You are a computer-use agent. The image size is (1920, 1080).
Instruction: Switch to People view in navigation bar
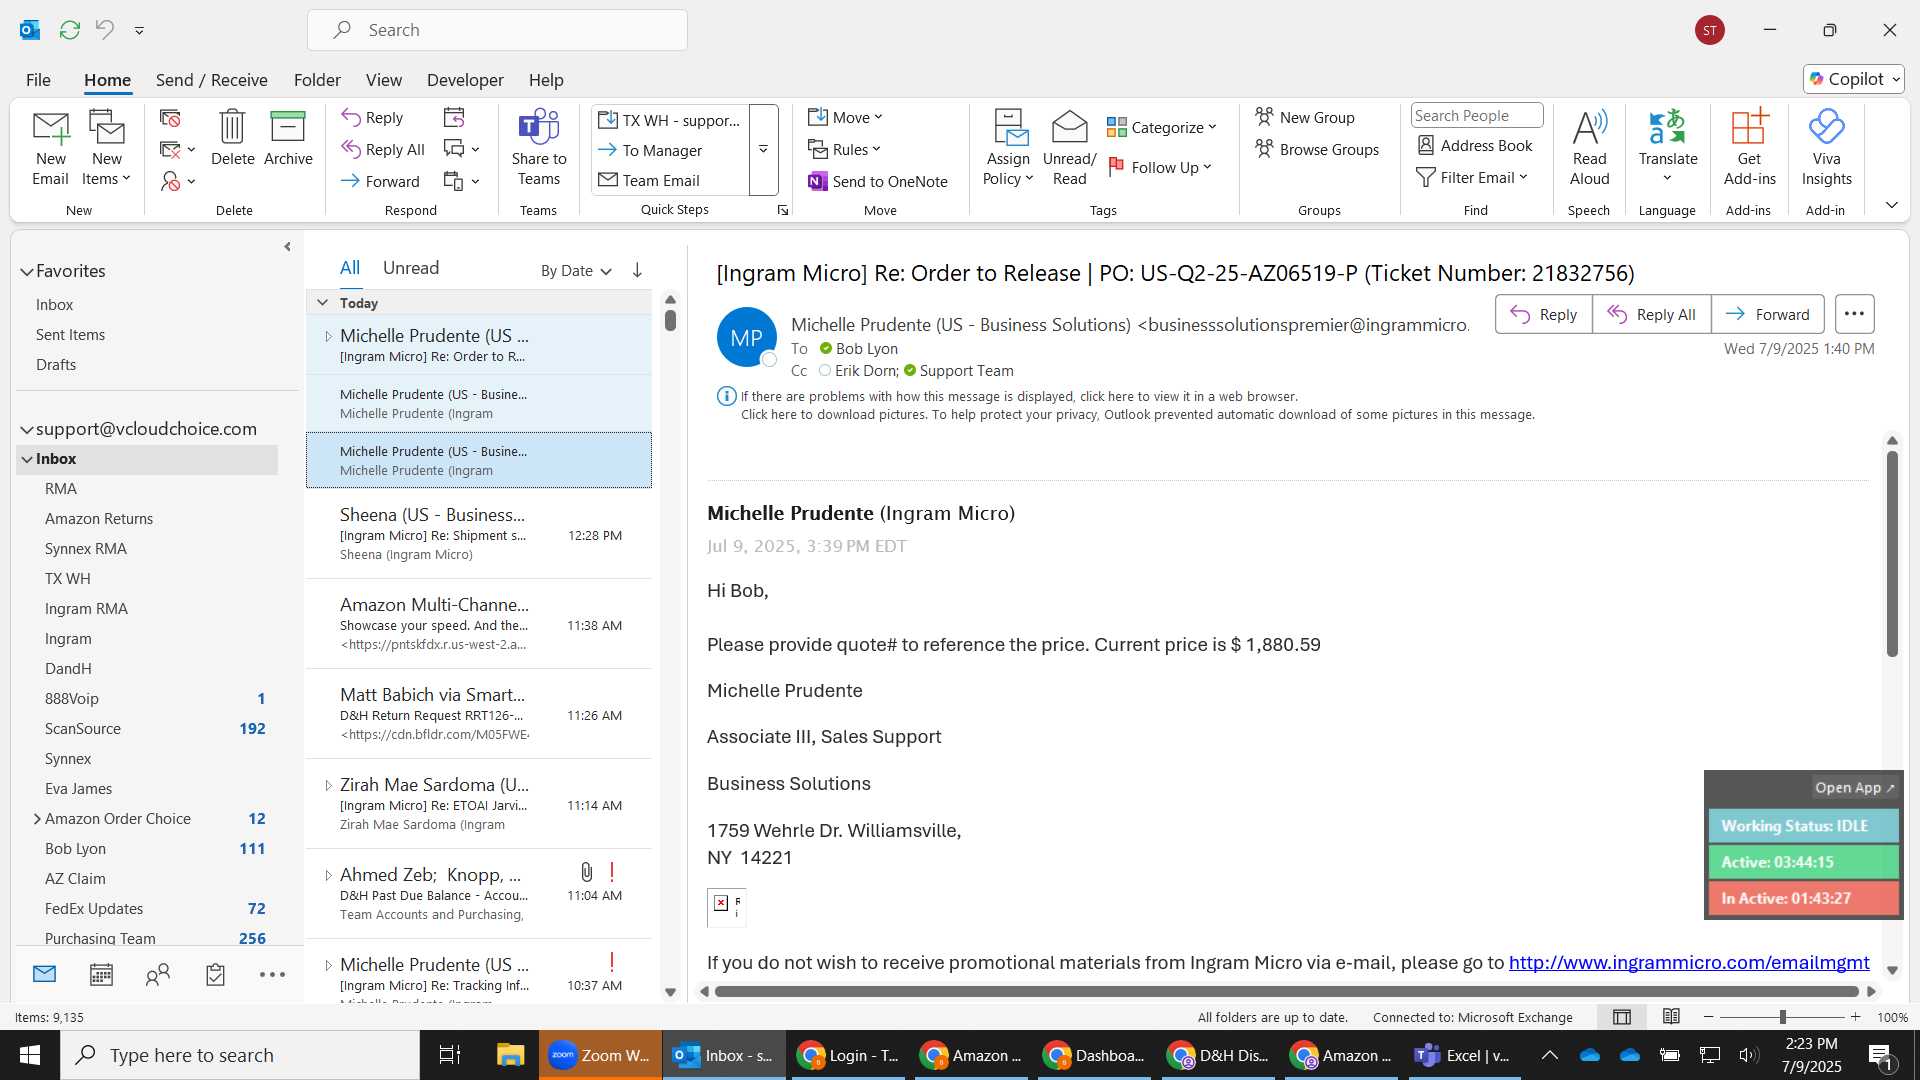click(x=158, y=974)
